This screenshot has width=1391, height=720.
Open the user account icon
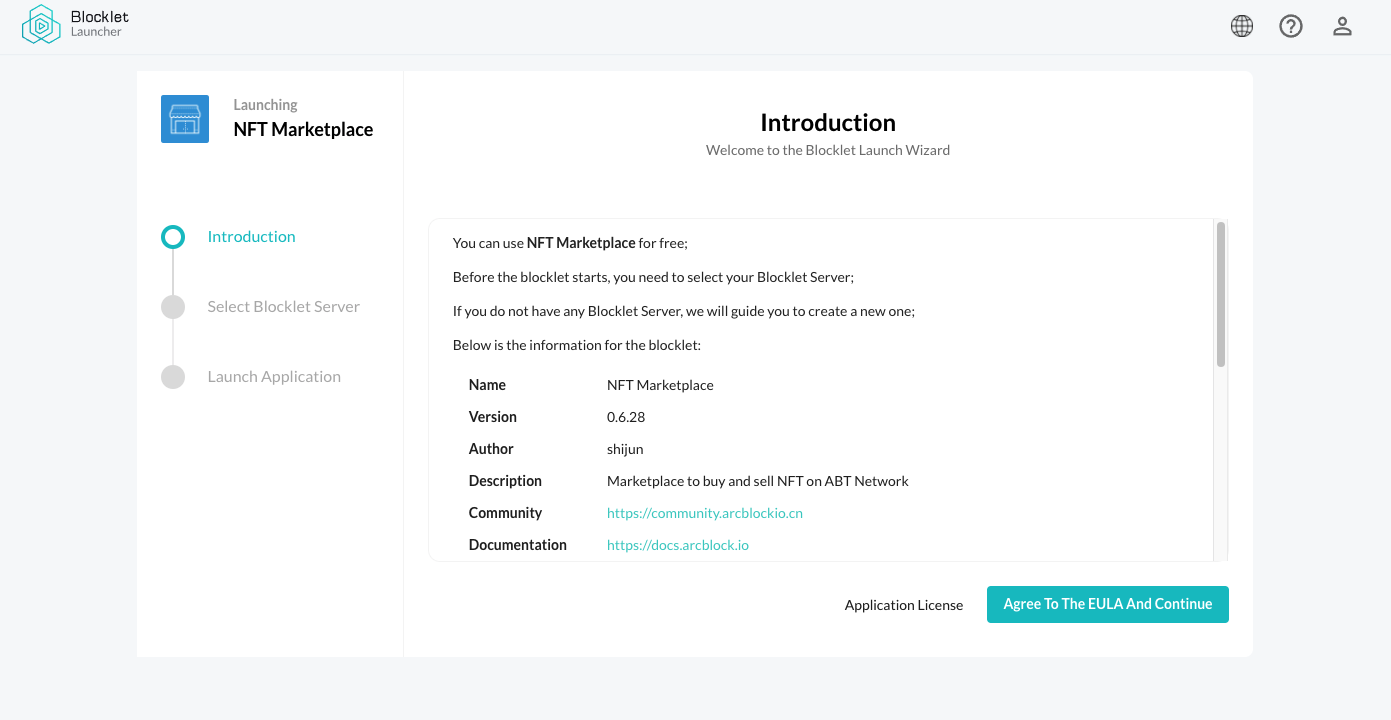point(1341,25)
